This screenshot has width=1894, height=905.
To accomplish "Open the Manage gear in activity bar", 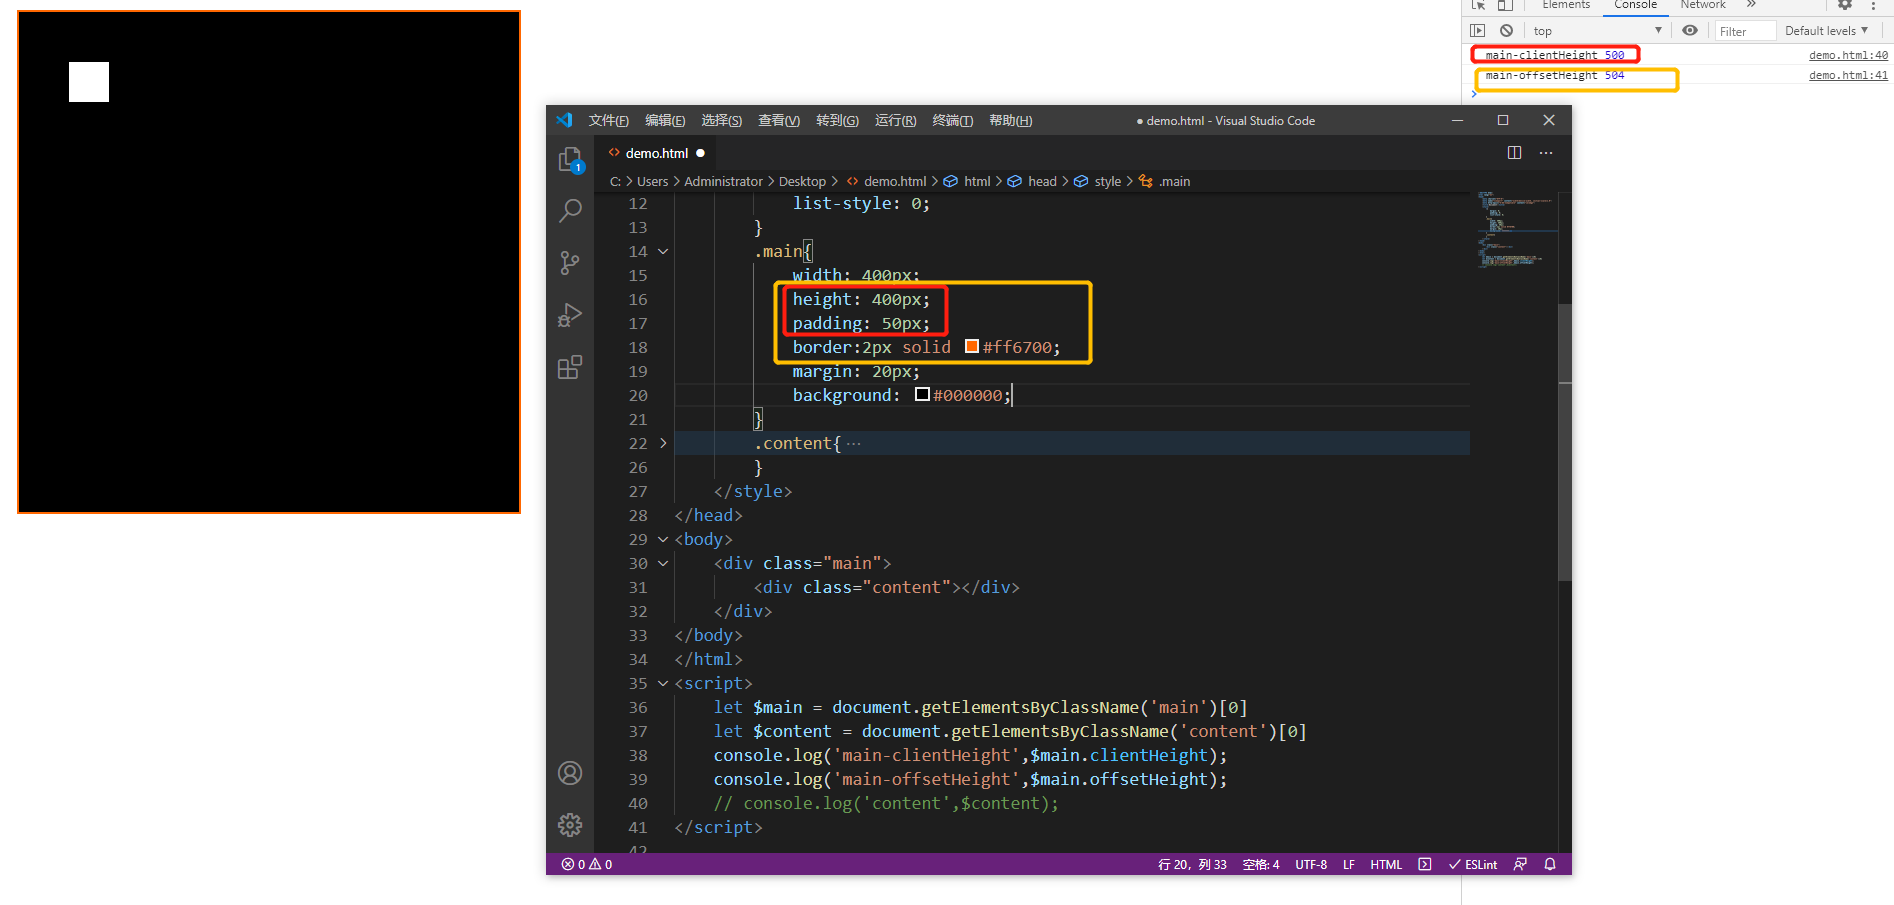I will (570, 825).
